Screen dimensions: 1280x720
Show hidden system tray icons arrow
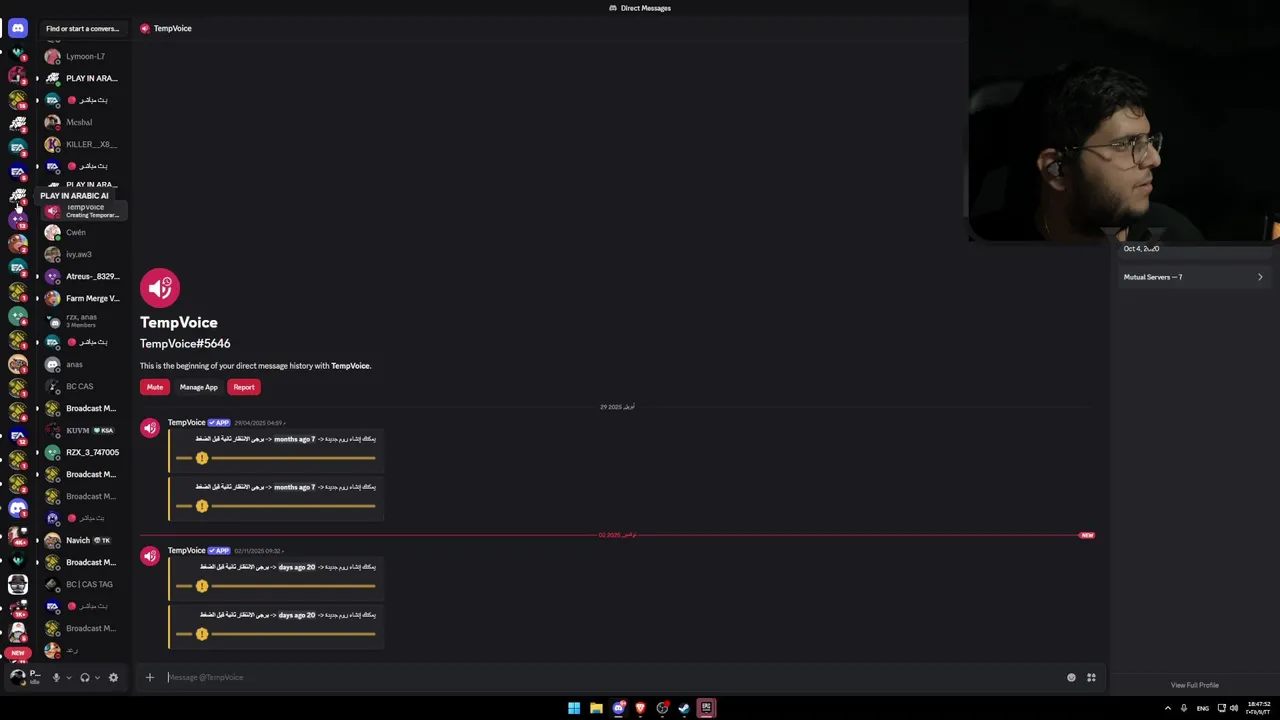click(1167, 708)
